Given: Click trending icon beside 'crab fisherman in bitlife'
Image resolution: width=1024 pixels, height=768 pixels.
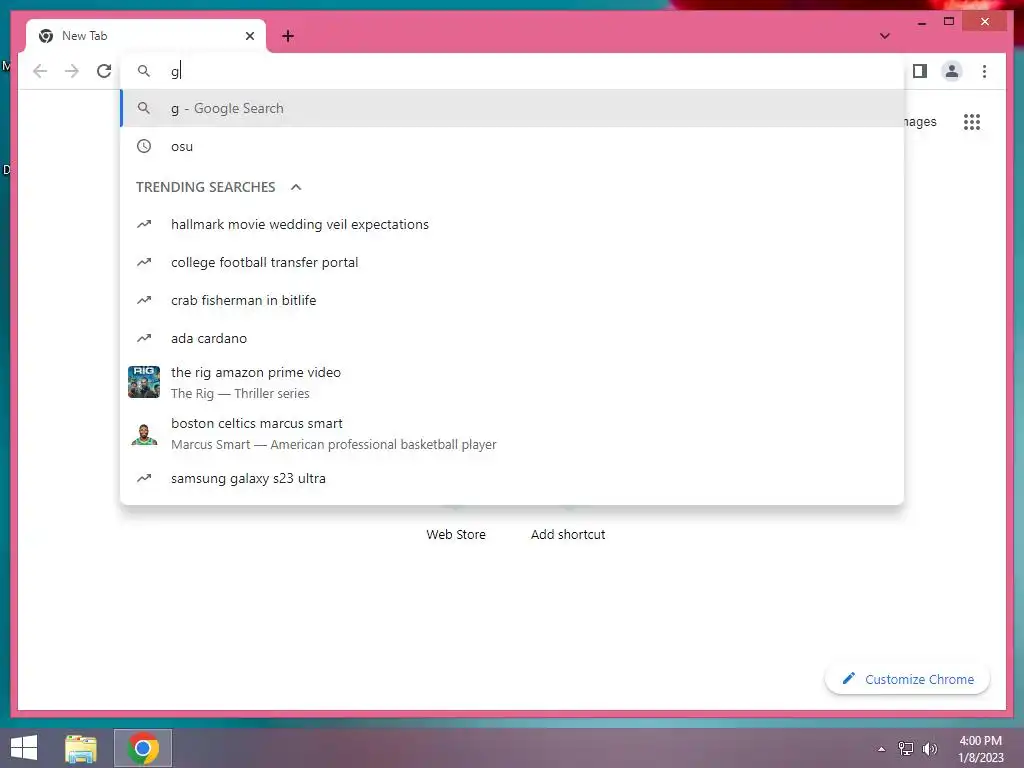Looking at the screenshot, I should [x=144, y=300].
